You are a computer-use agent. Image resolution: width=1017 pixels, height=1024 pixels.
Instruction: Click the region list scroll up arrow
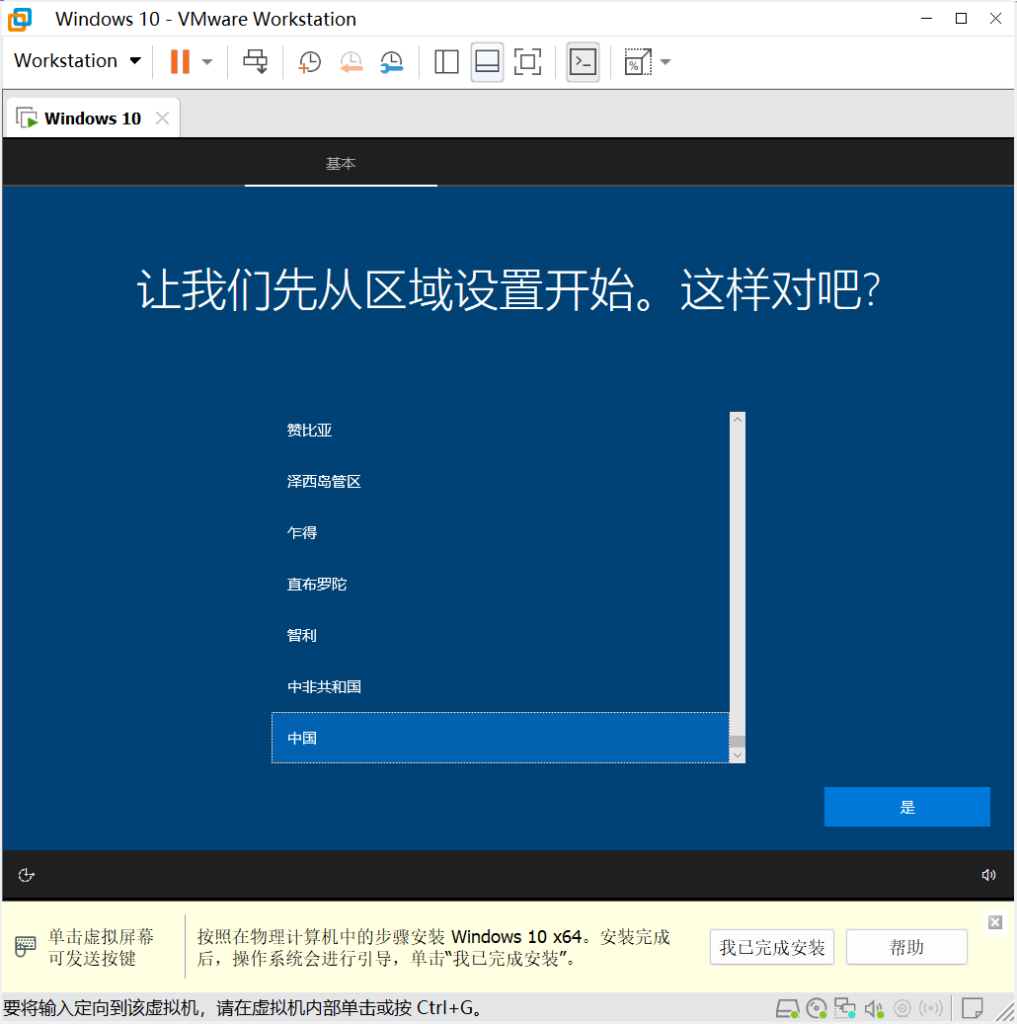(x=737, y=419)
